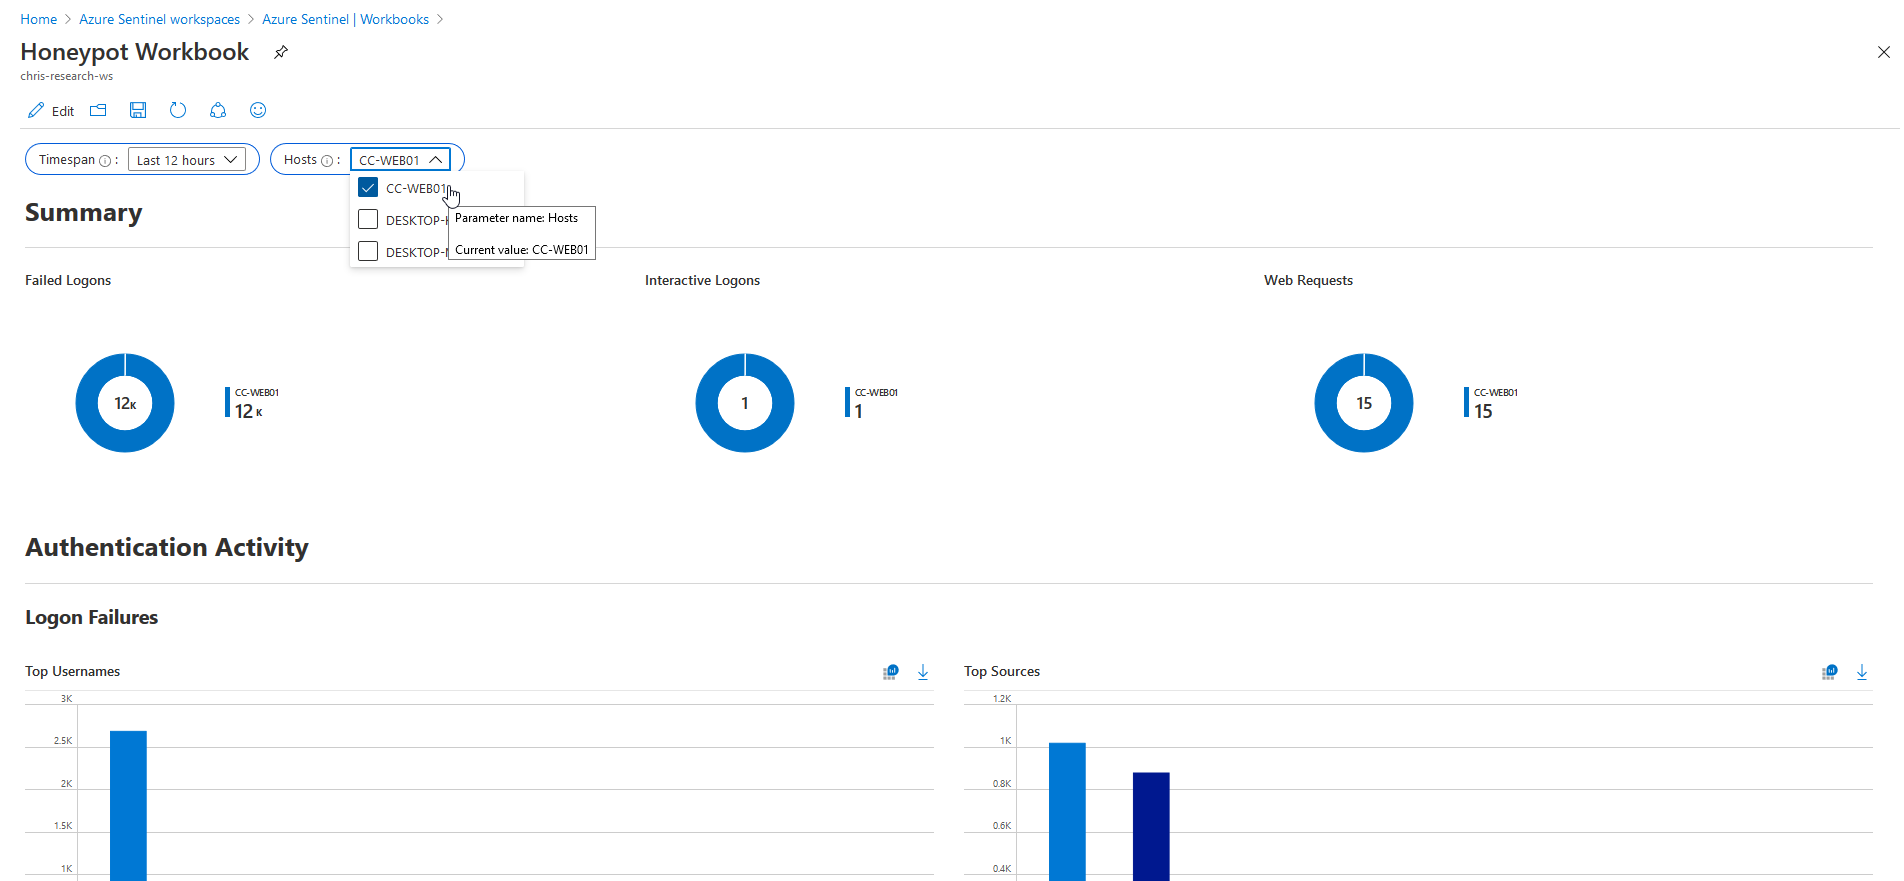1904x881 pixels.
Task: Open feedback smiley icon
Action: [x=258, y=110]
